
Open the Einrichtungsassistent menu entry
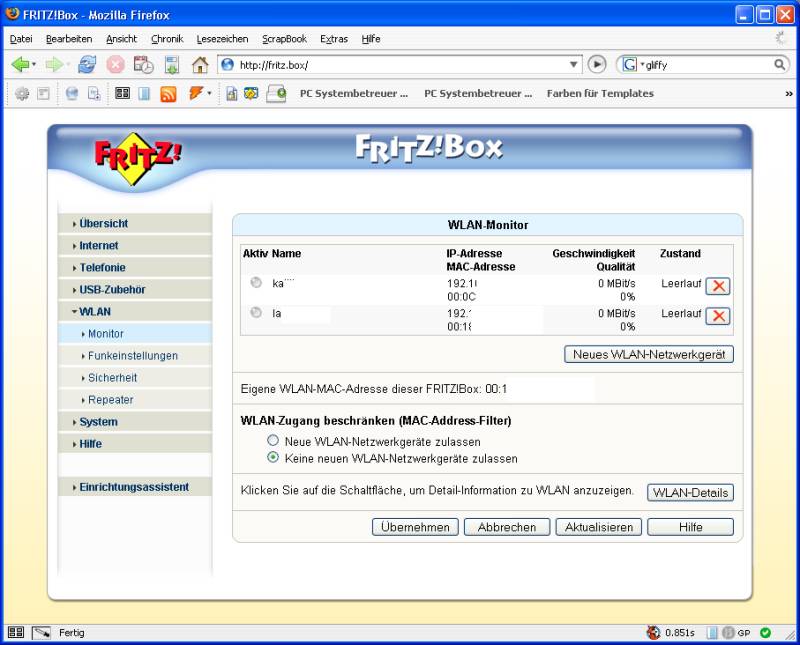[x=134, y=487]
